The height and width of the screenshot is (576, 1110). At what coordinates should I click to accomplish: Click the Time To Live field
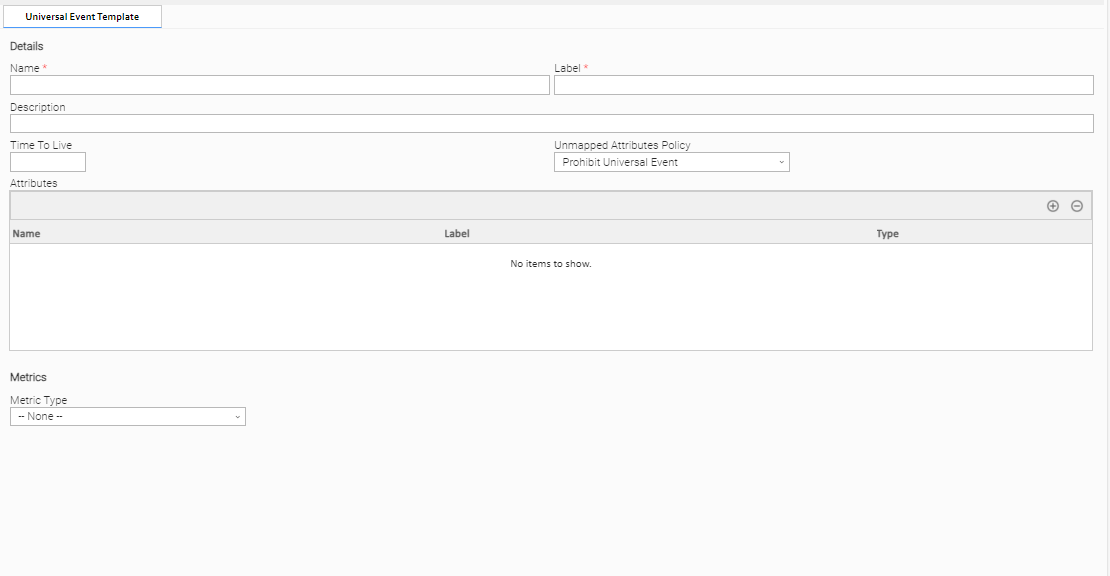tap(48, 162)
